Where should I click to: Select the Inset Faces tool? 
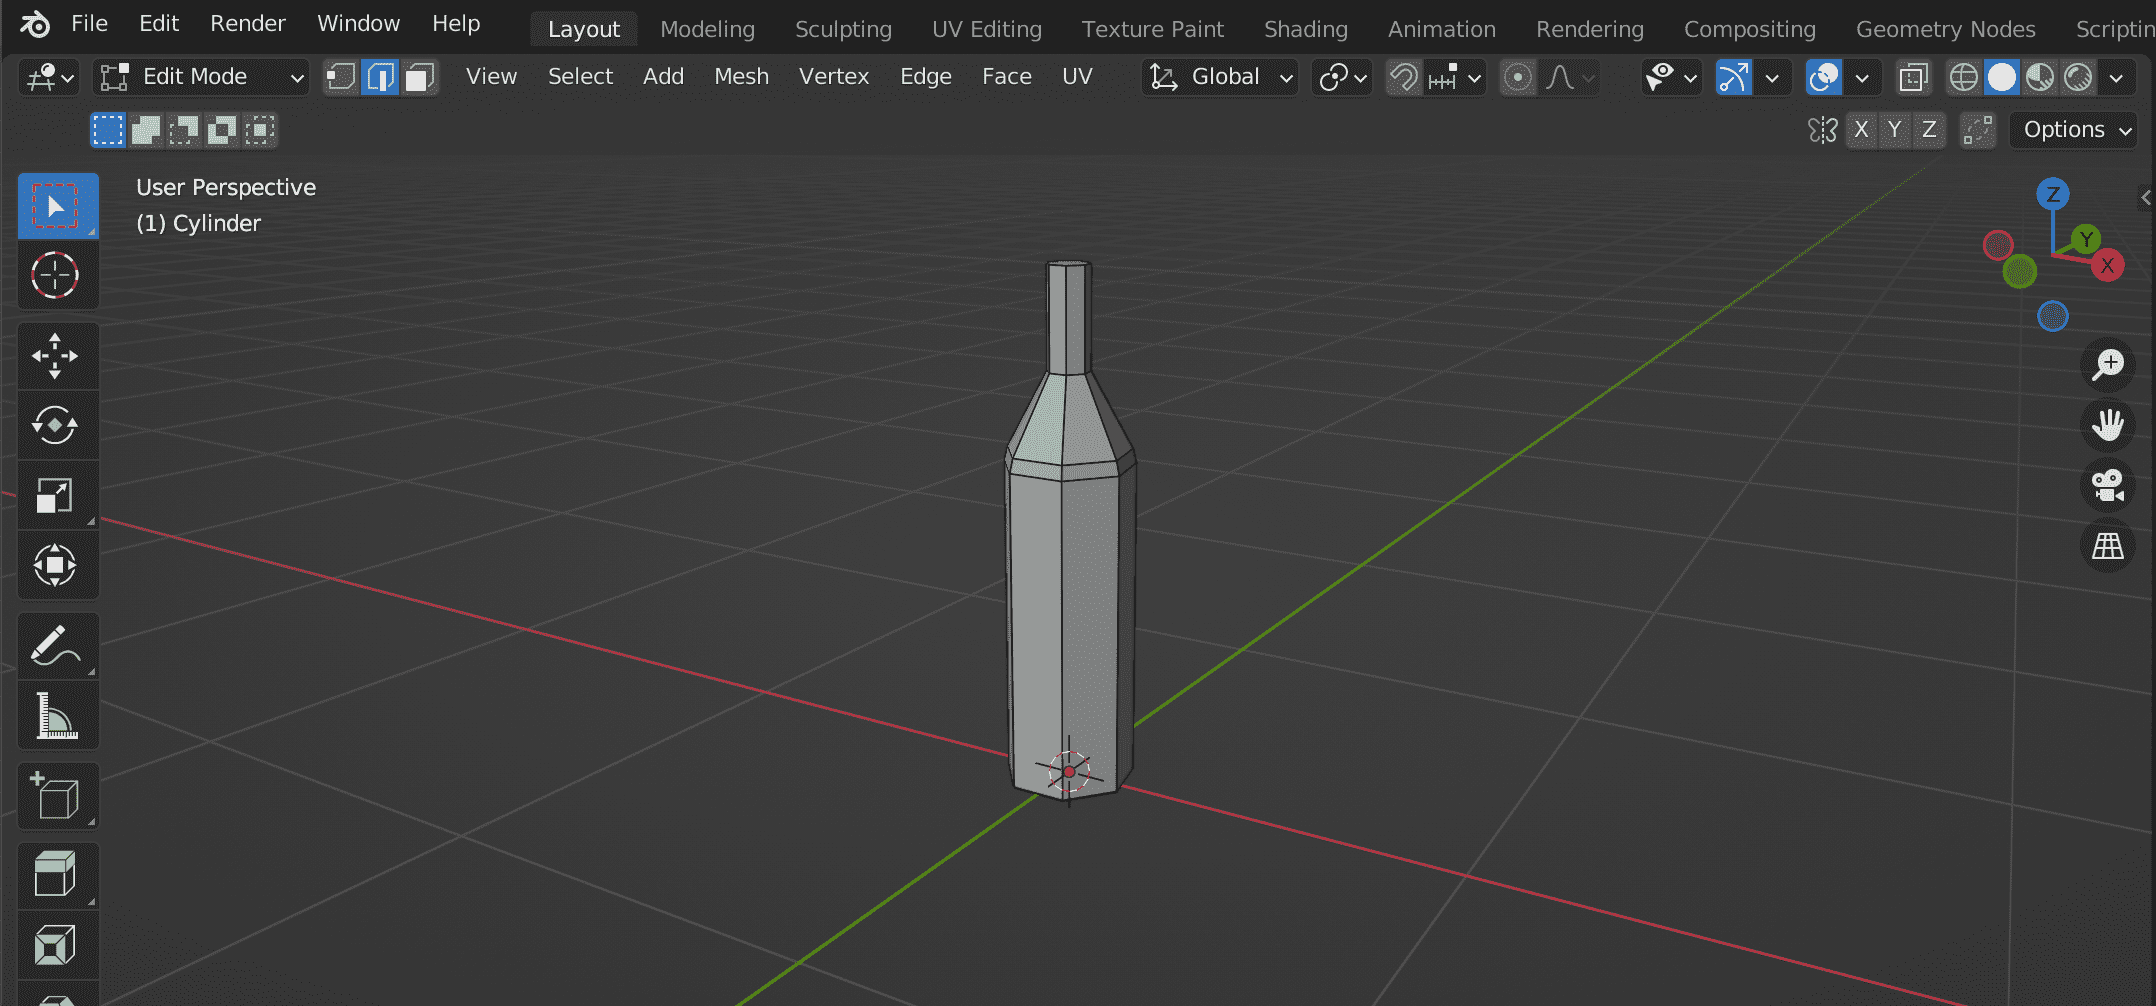click(58, 946)
